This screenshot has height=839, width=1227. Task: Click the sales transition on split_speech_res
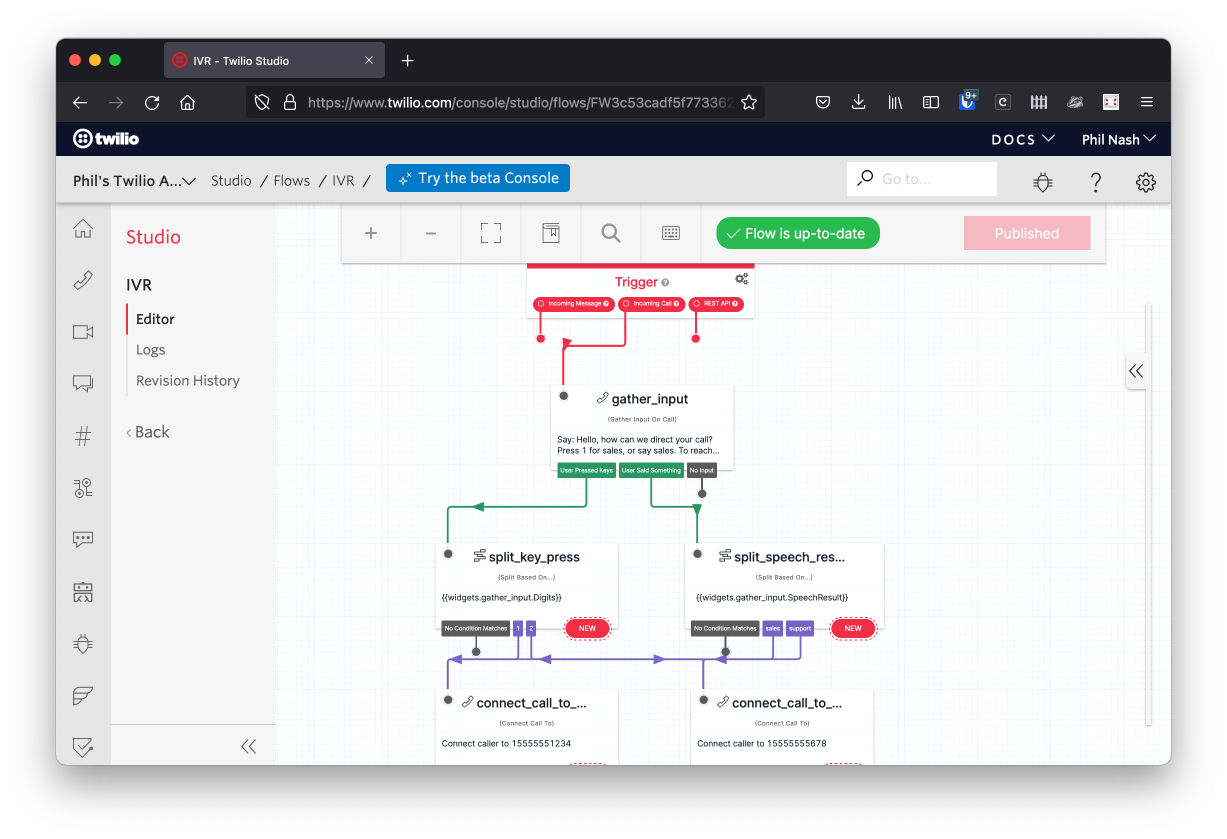coord(773,629)
